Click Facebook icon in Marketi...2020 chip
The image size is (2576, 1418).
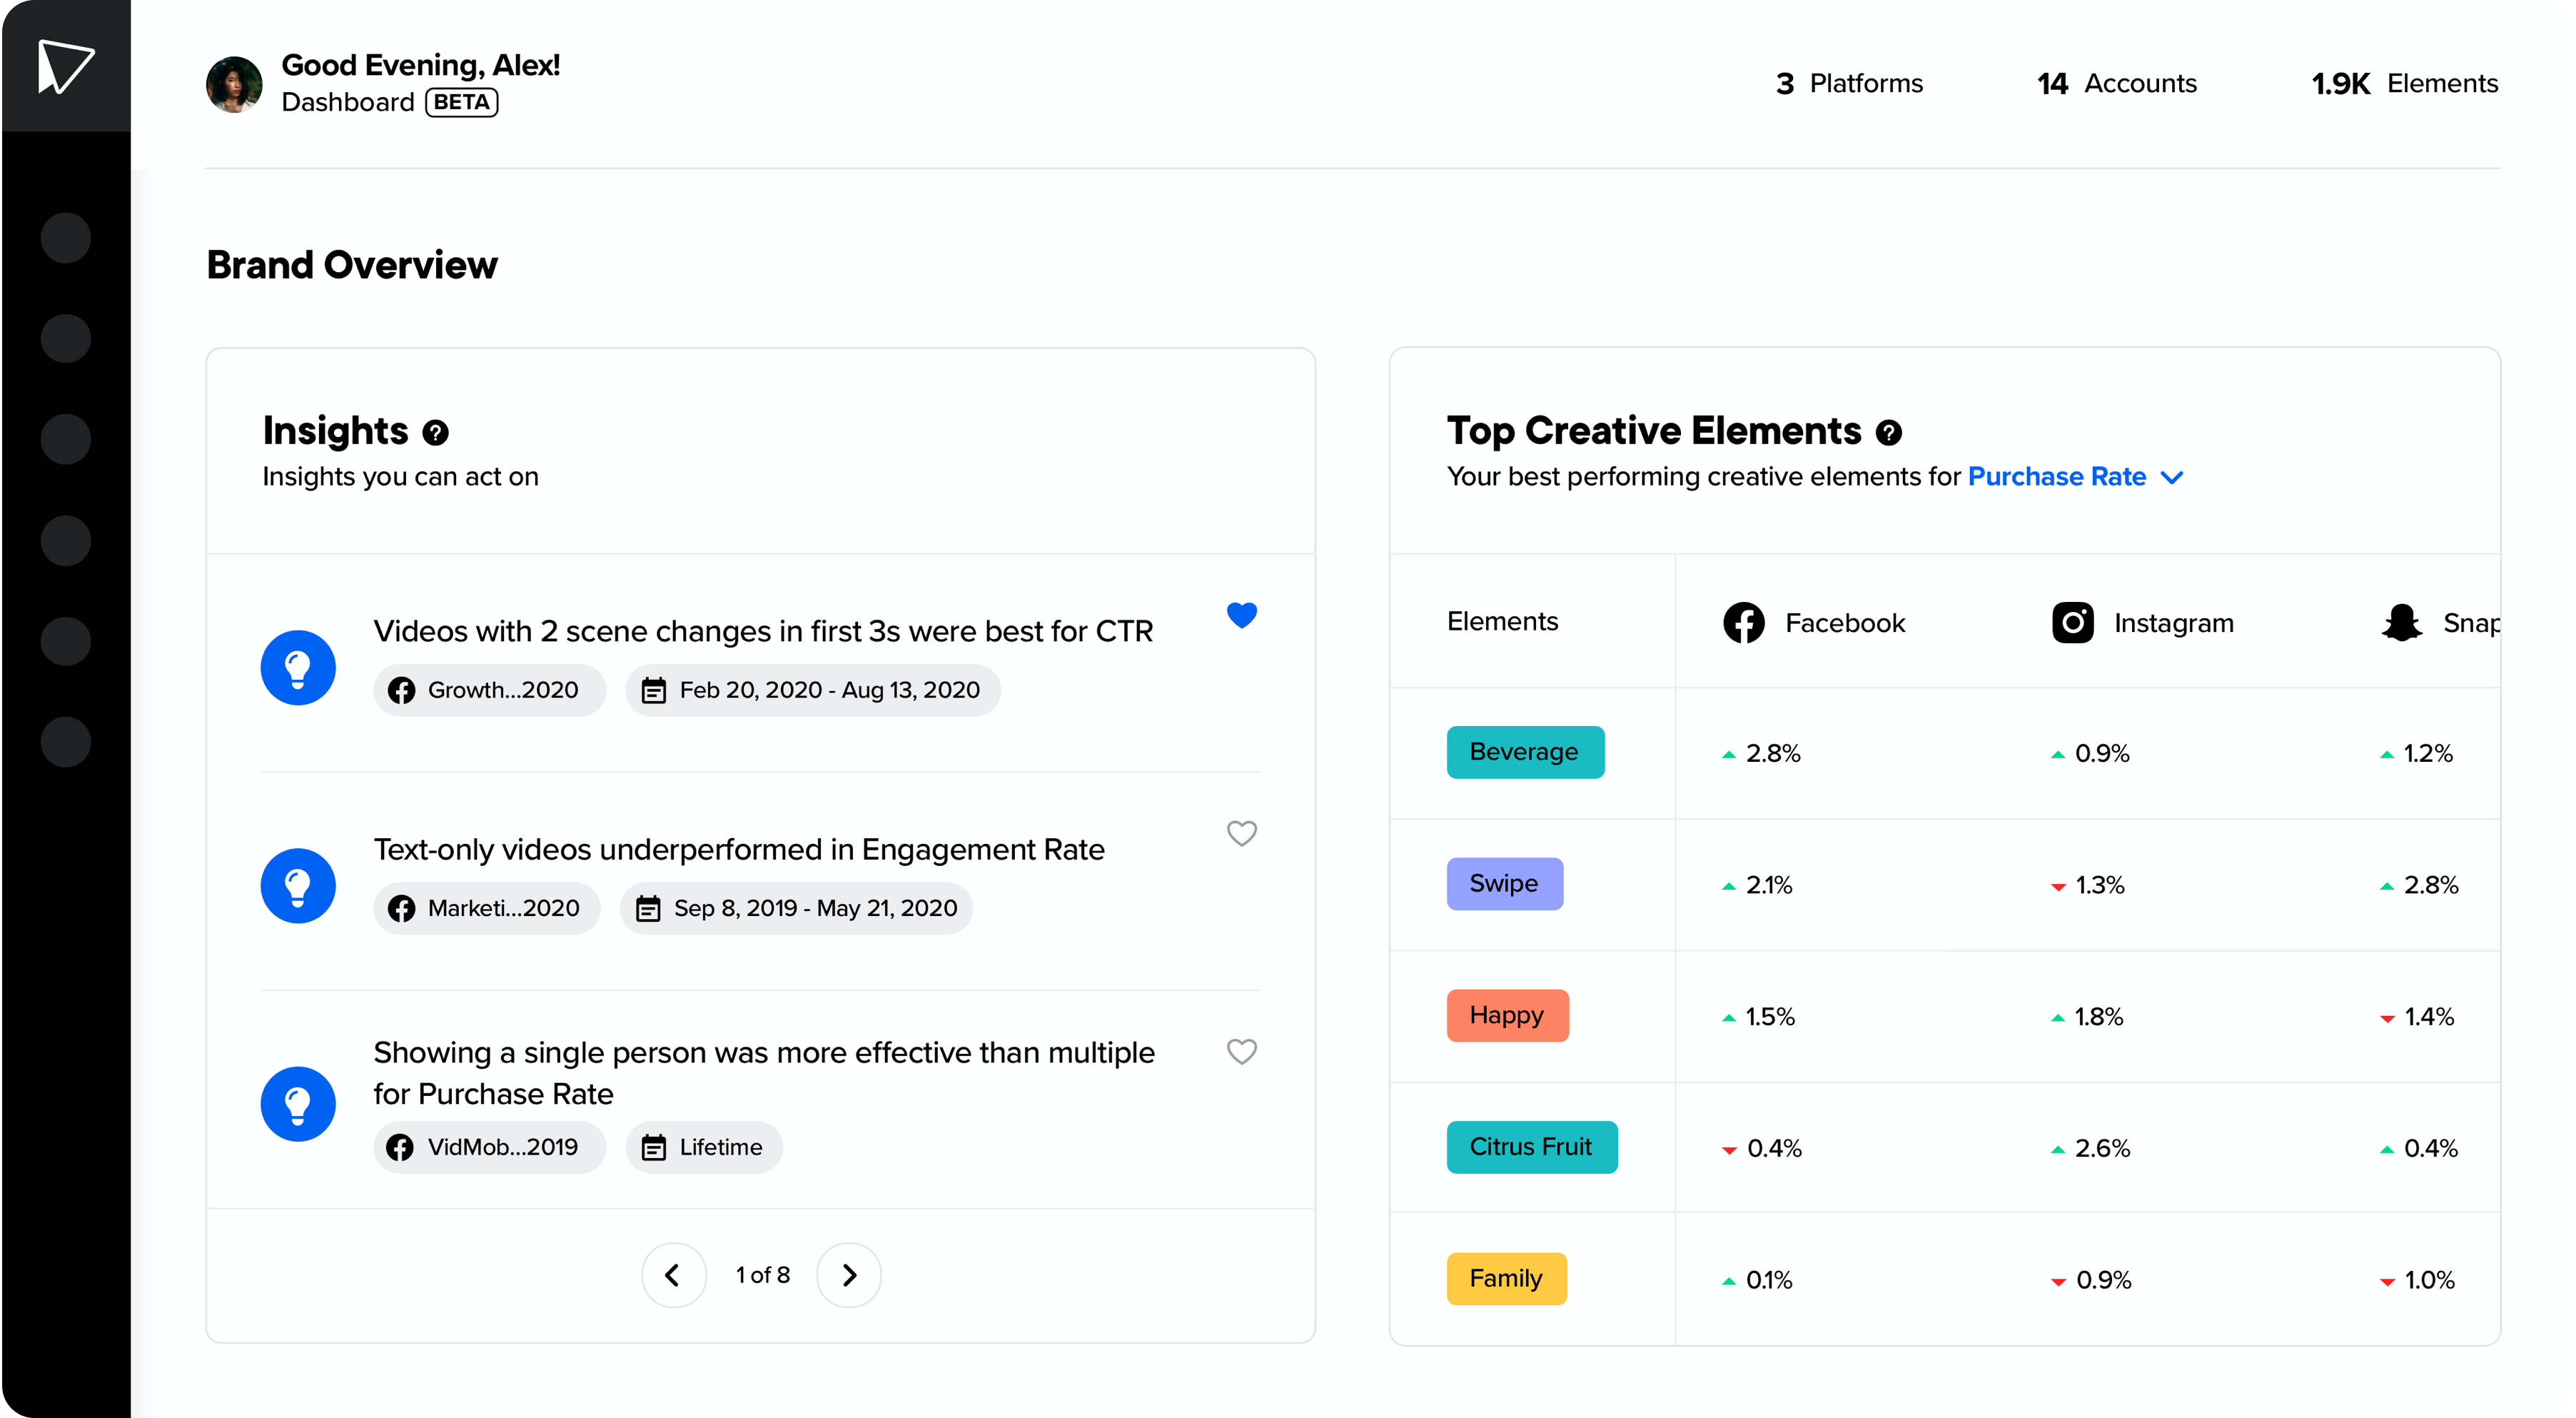[x=402, y=909]
